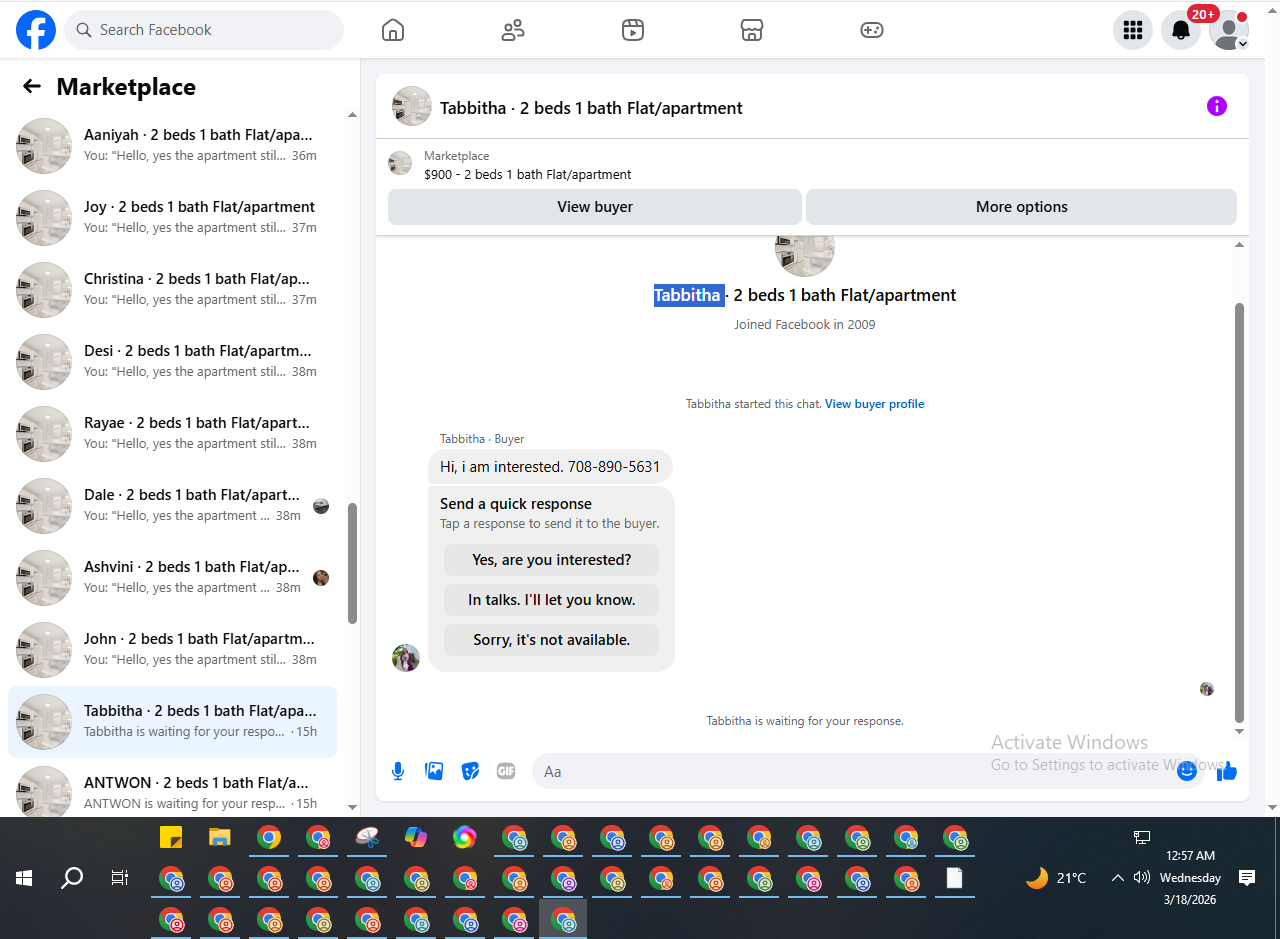Attach a photo using the image icon

434,771
